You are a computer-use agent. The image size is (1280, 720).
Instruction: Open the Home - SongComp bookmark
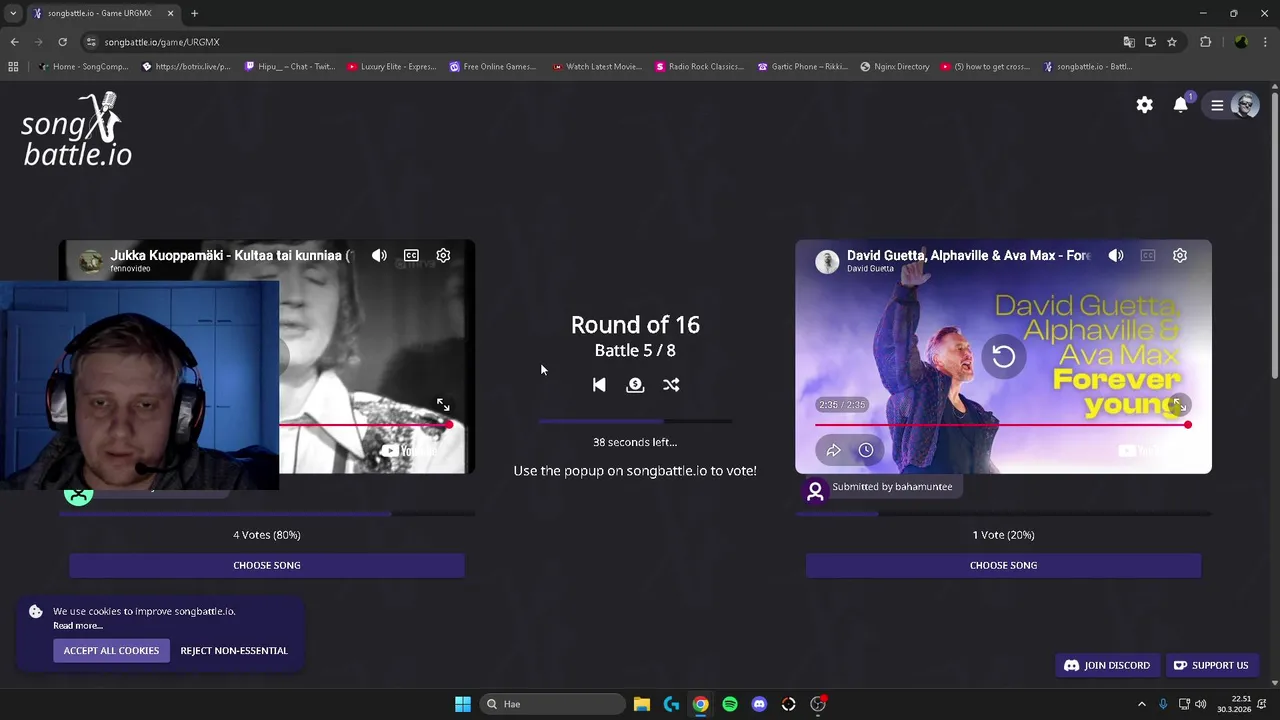[x=84, y=67]
